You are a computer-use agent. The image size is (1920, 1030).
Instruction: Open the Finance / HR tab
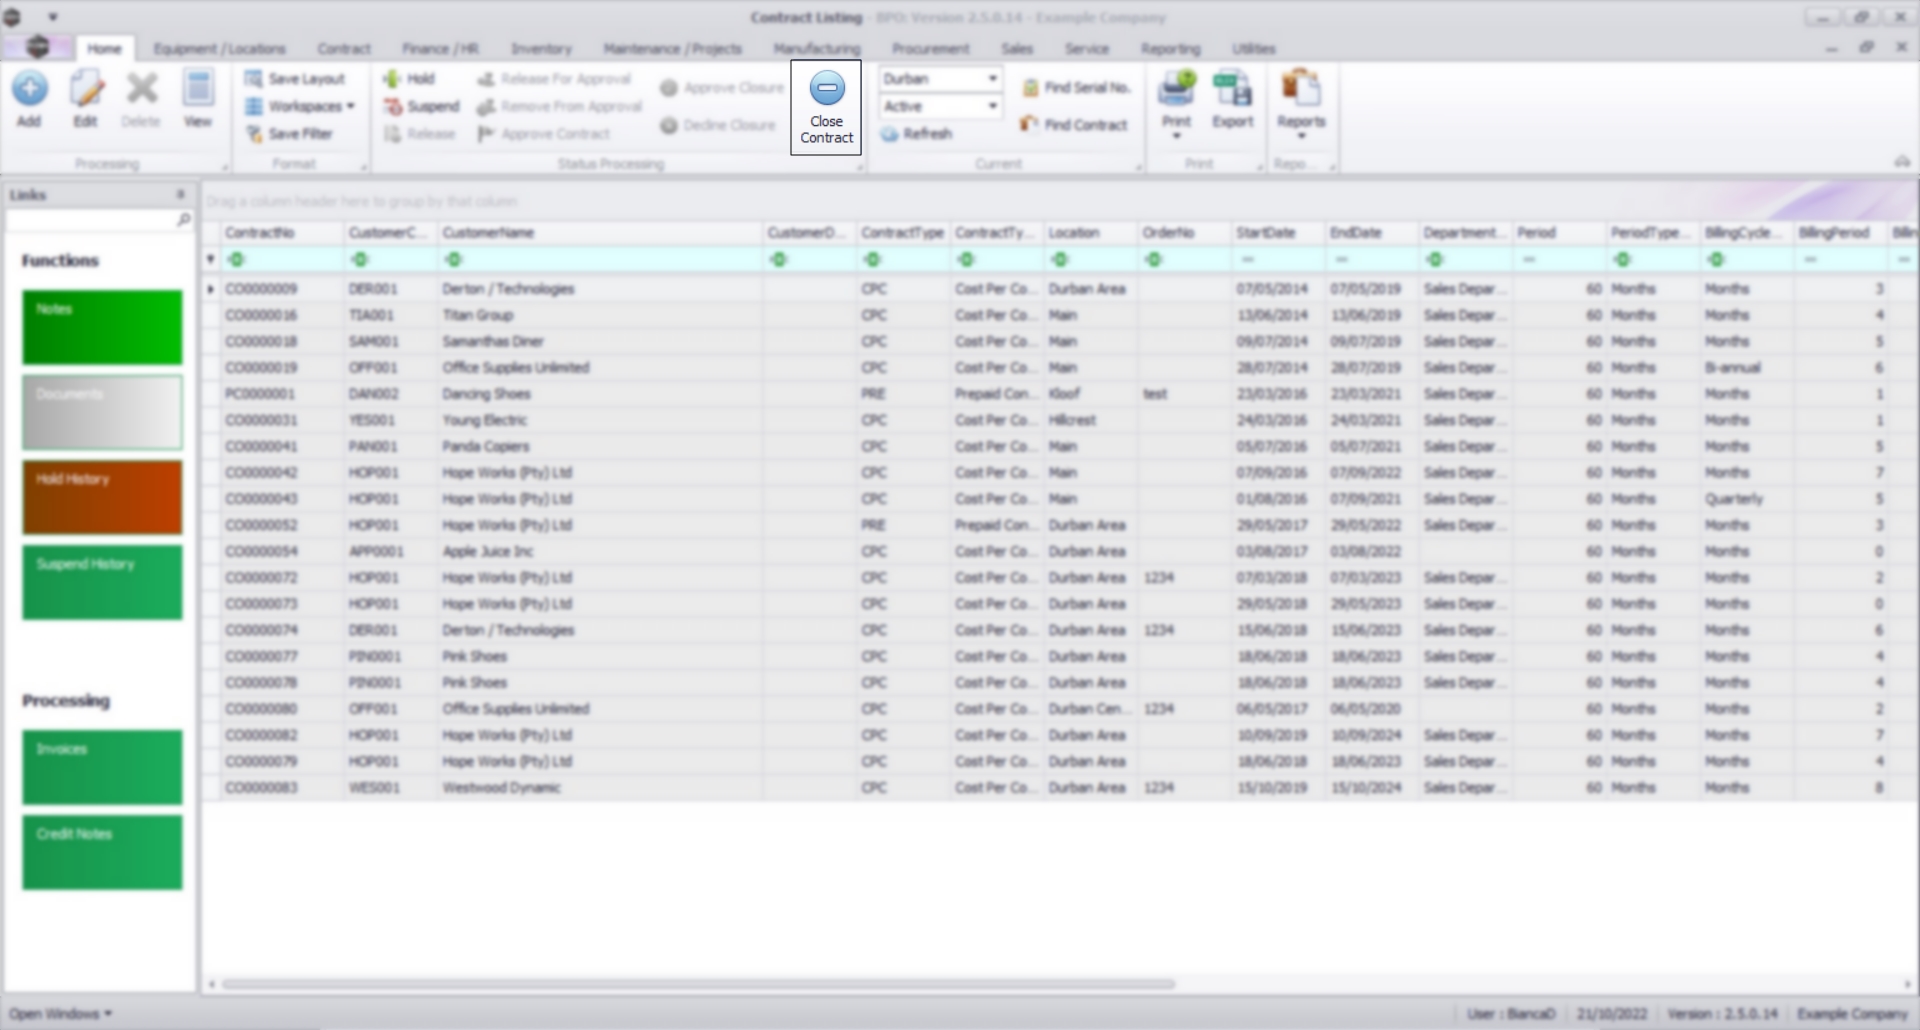[440, 48]
